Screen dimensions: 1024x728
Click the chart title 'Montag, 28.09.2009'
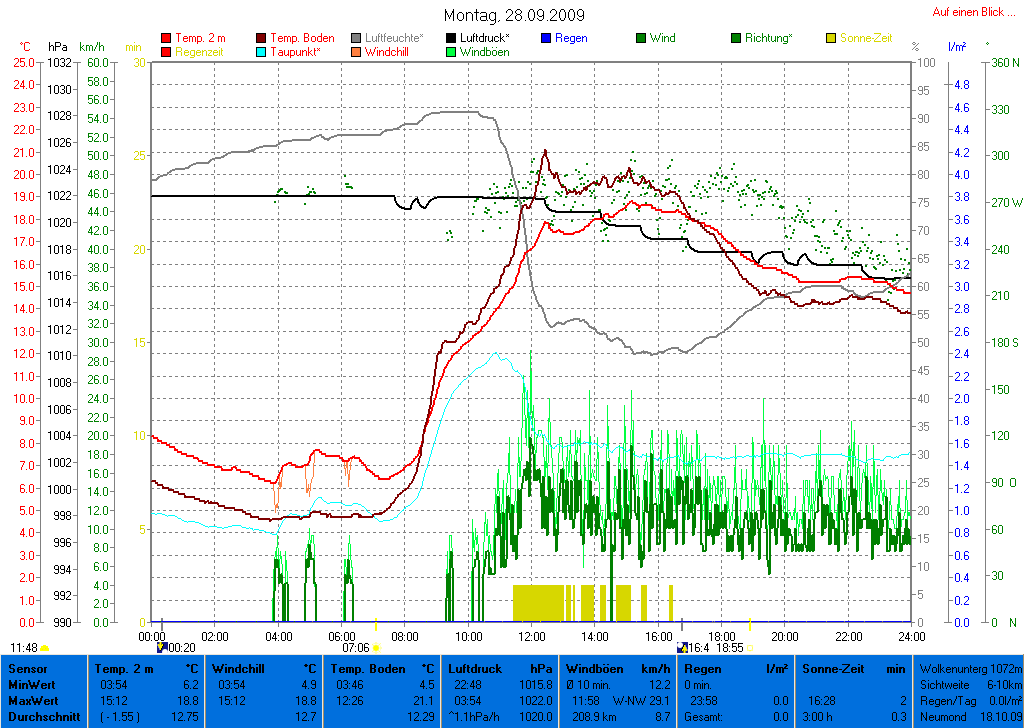click(x=515, y=16)
